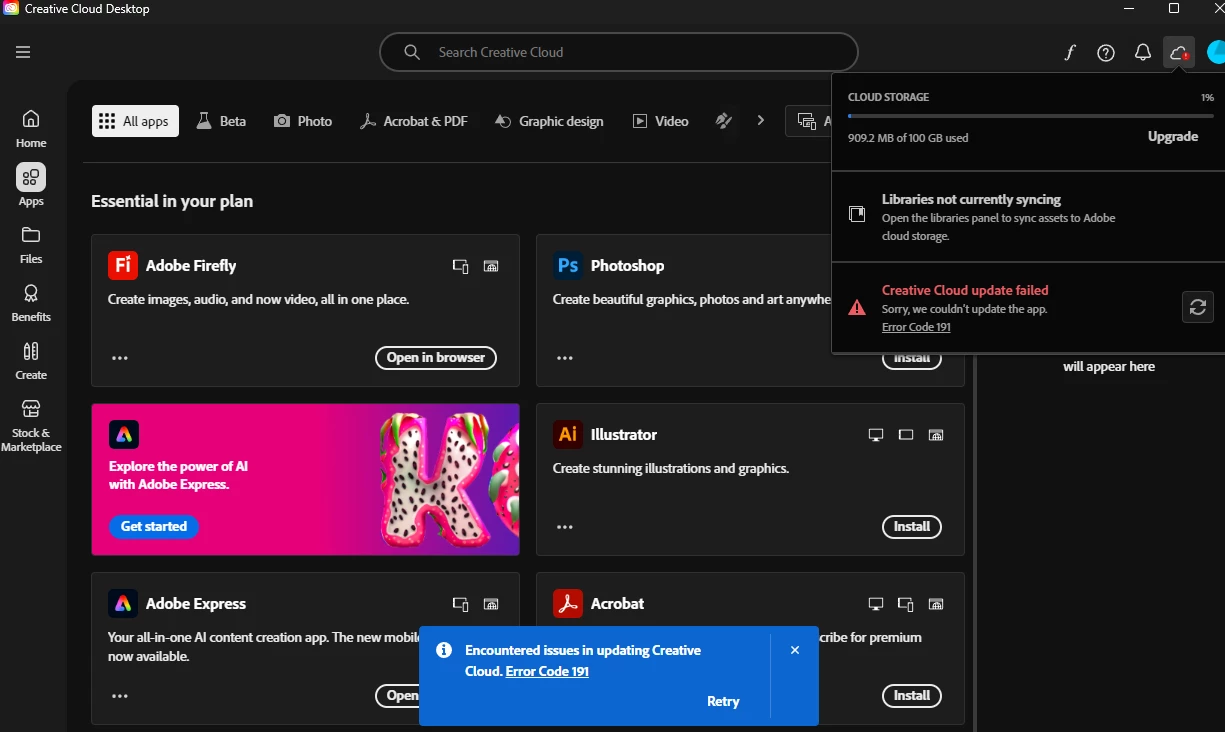Switch to the Graphic design category
The height and width of the screenshot is (732, 1225).
tap(549, 121)
